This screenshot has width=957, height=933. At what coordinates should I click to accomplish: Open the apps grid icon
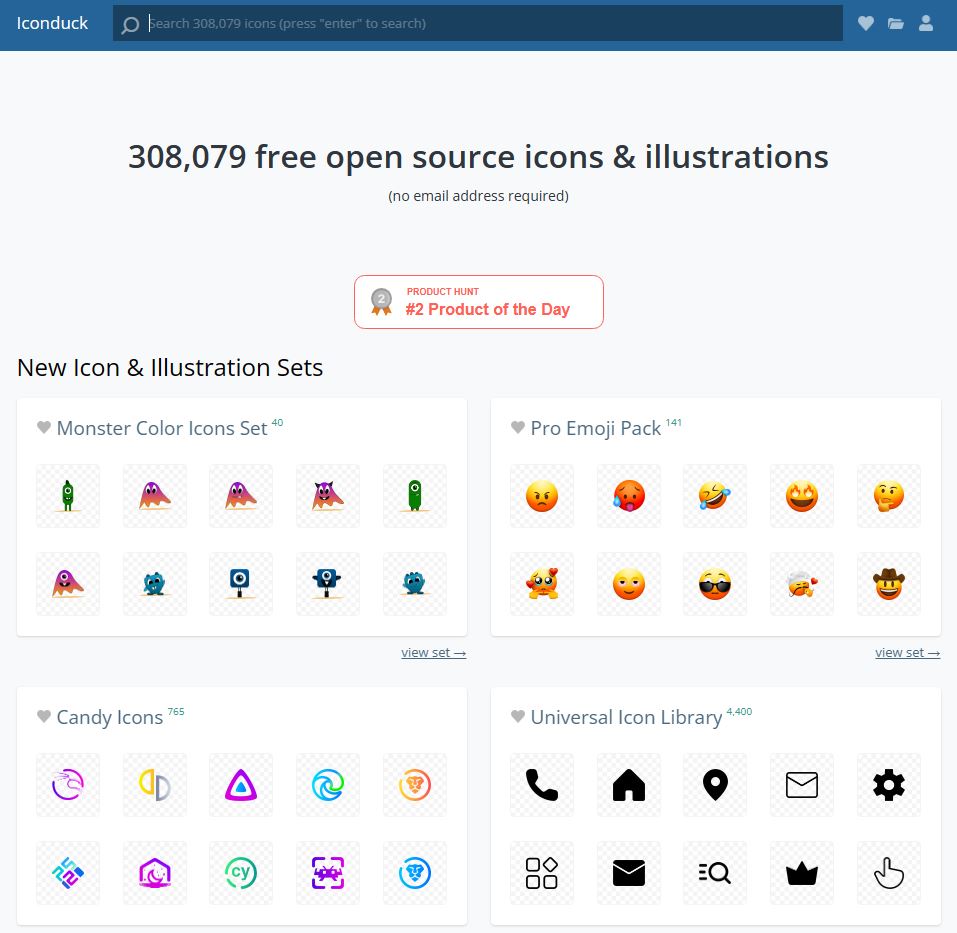click(x=542, y=873)
